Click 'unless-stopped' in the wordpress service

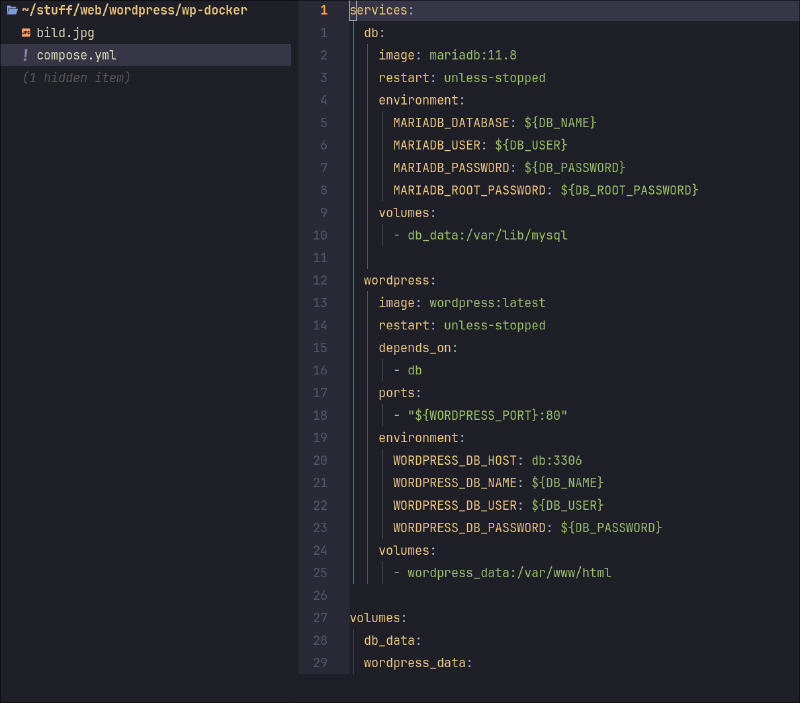click(x=494, y=325)
